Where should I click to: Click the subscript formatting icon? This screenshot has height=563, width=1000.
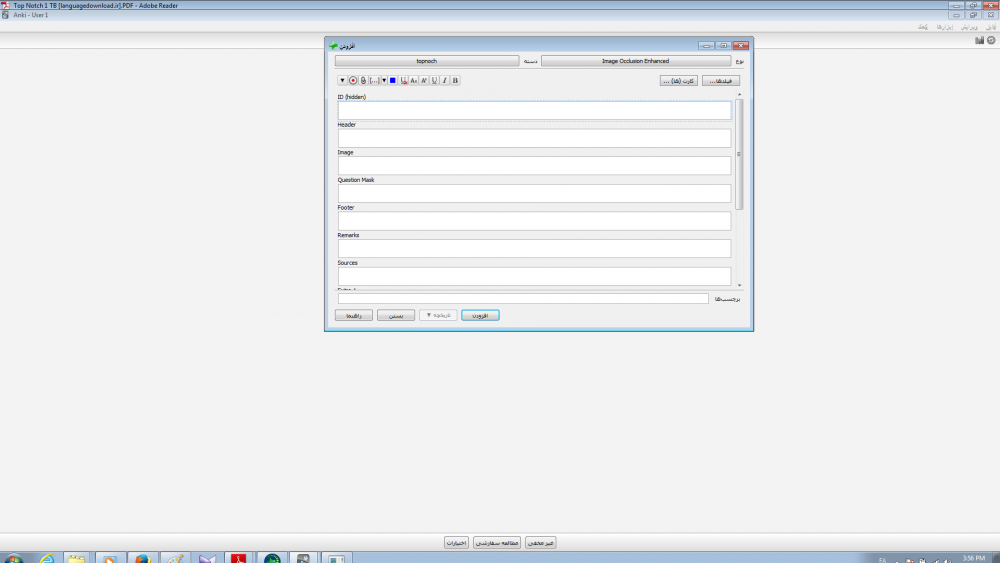414,80
